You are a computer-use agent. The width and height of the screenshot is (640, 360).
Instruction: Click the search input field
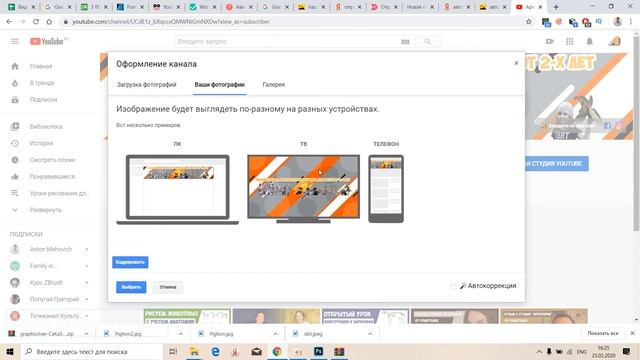(x=288, y=42)
